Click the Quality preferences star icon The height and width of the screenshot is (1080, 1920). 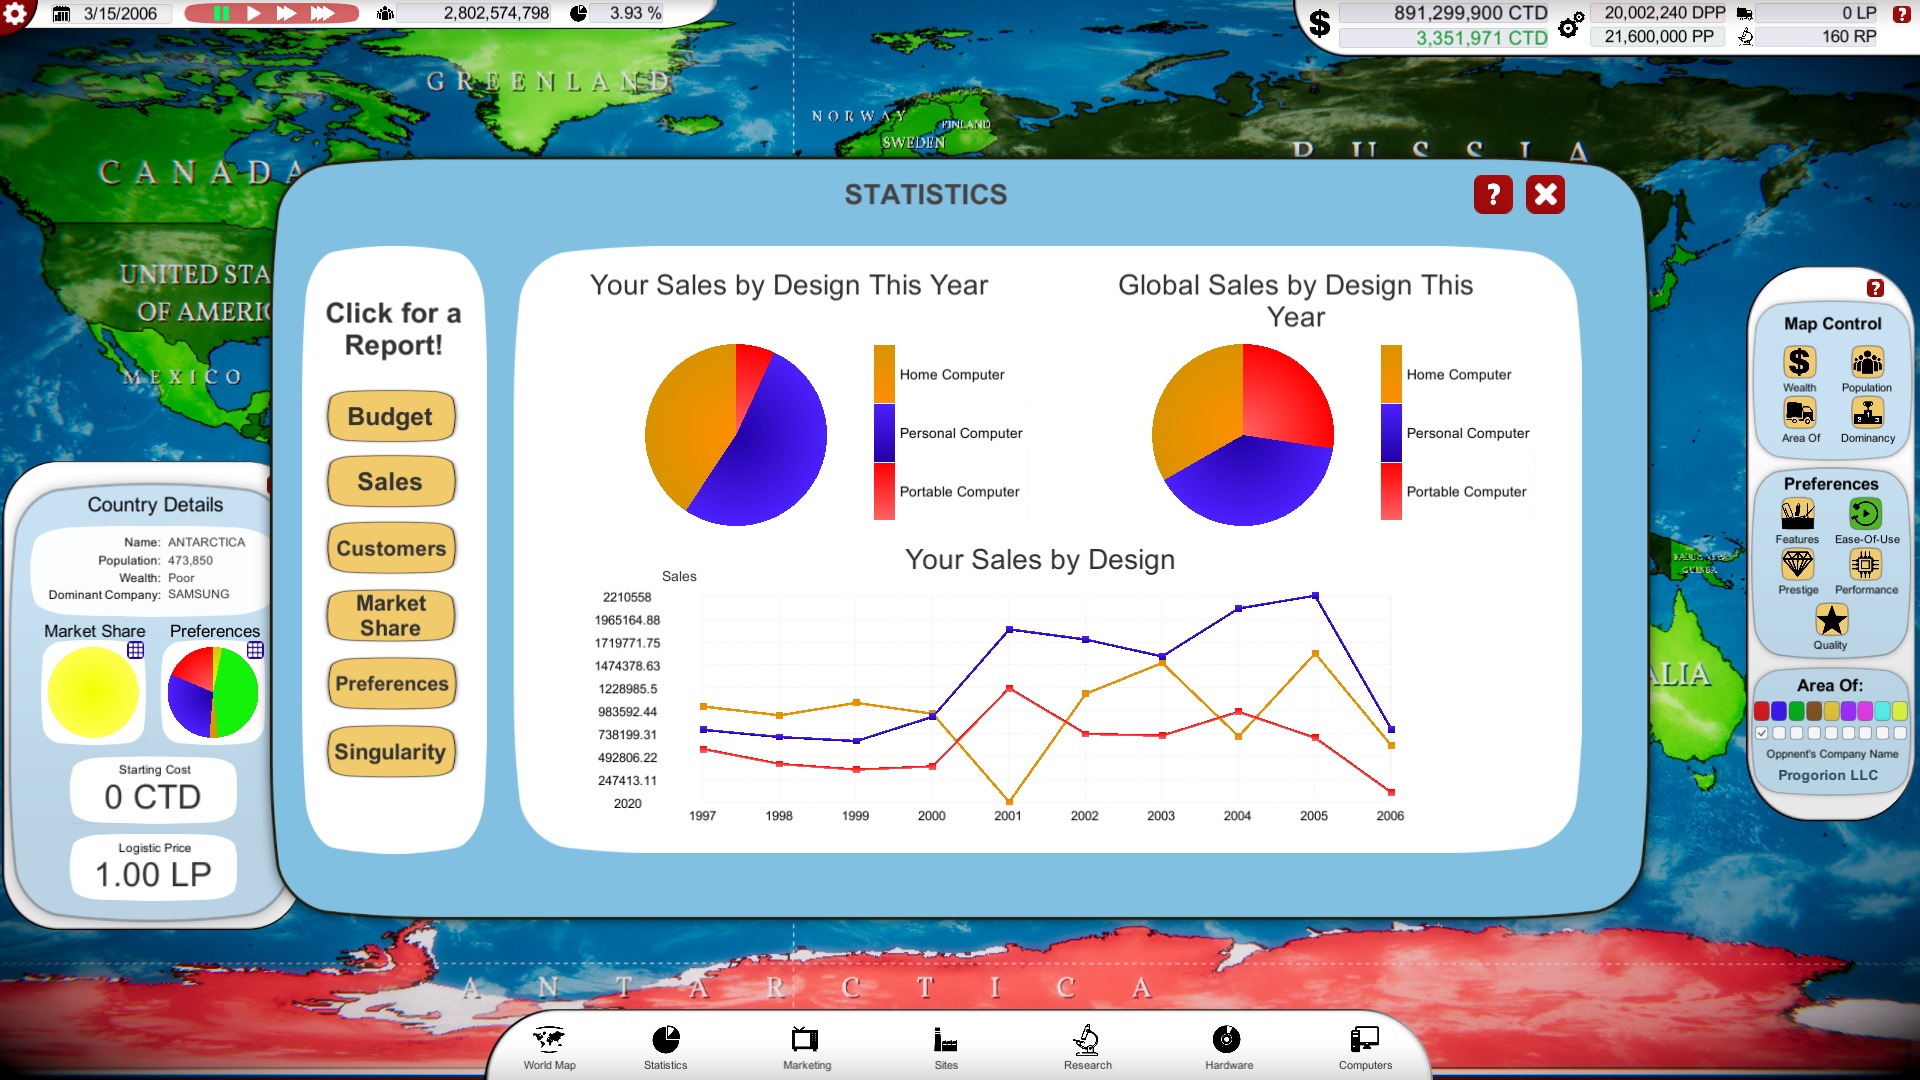click(1830, 620)
